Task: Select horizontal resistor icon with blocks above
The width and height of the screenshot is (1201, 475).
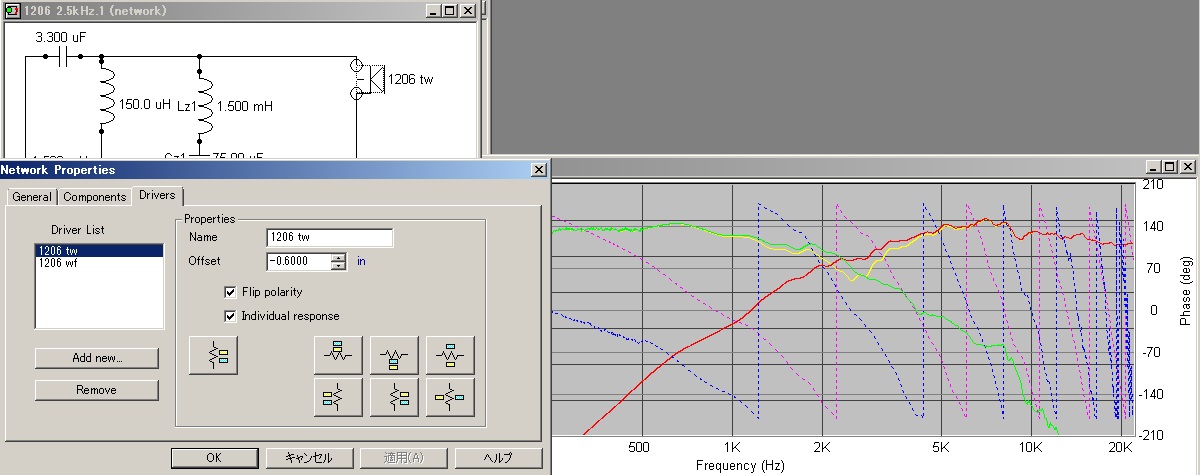Action: coord(338,355)
